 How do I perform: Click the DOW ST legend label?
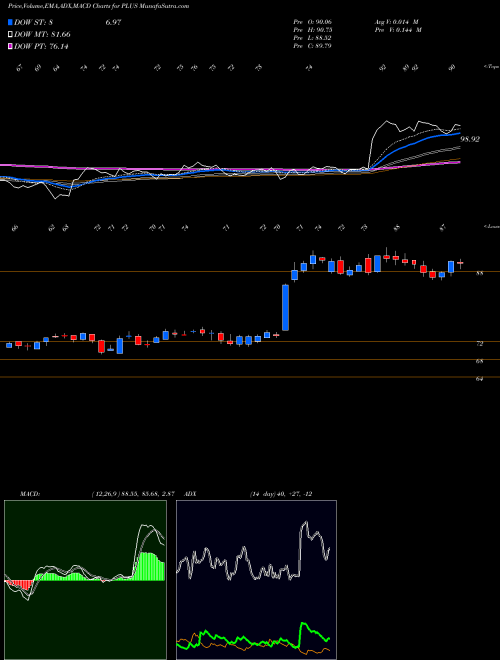point(33,22)
